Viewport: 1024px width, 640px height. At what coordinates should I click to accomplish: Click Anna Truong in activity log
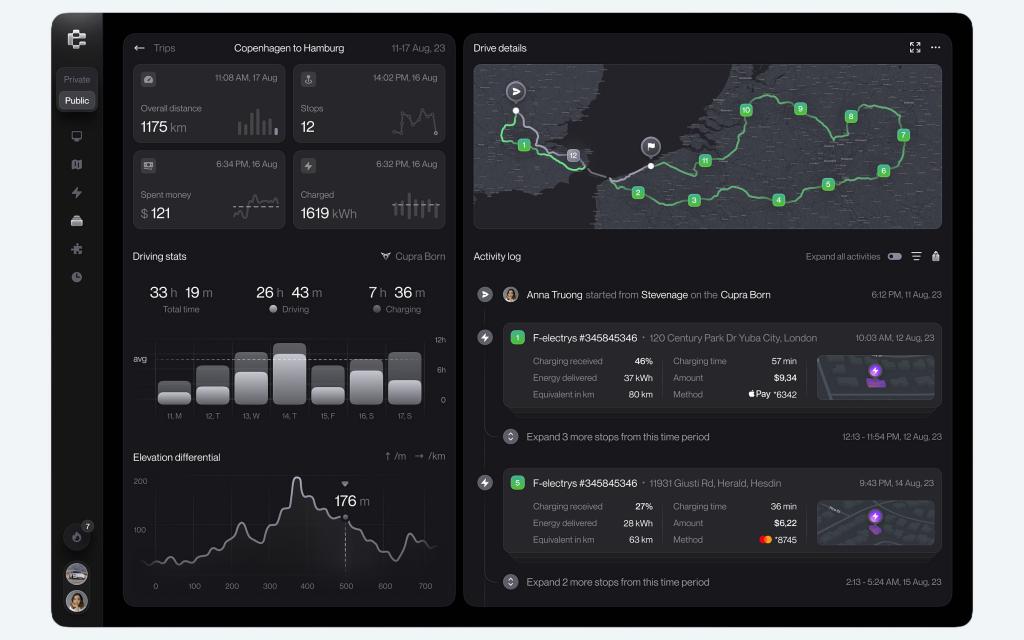pos(554,295)
